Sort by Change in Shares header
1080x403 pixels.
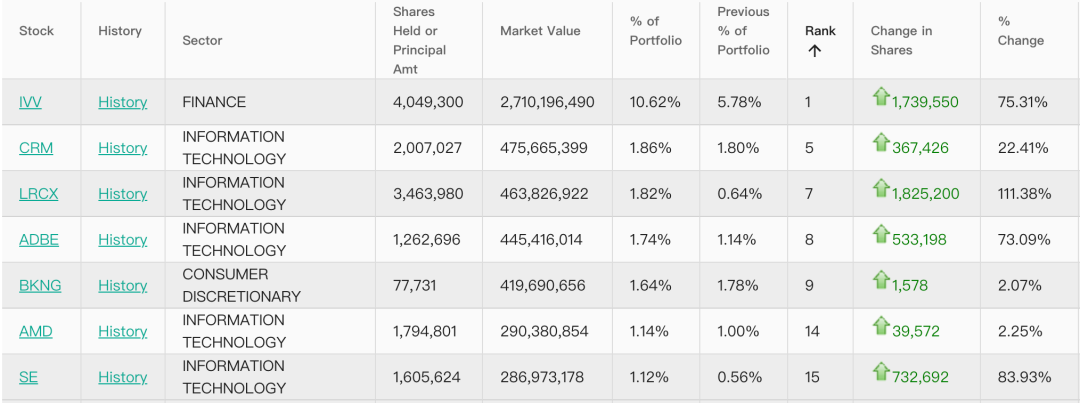pos(901,40)
